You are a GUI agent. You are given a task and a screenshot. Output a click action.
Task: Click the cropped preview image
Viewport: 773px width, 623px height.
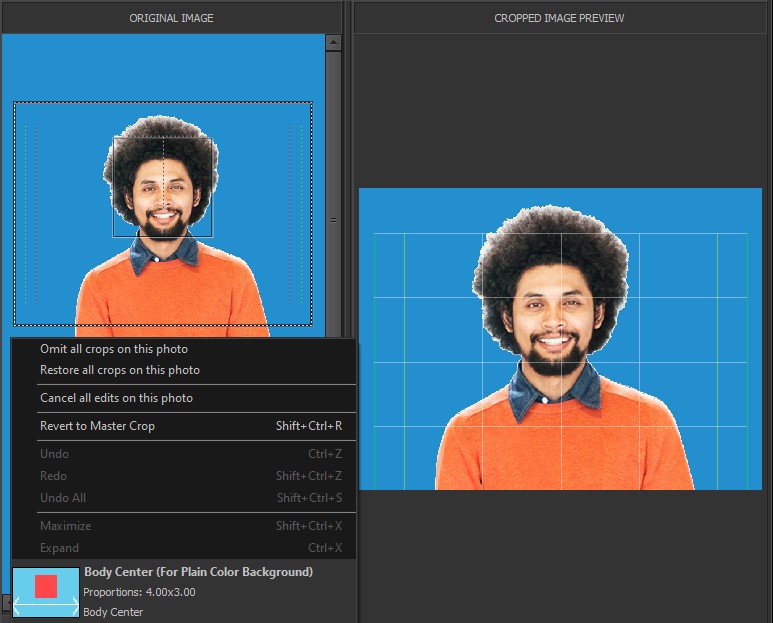pos(559,339)
